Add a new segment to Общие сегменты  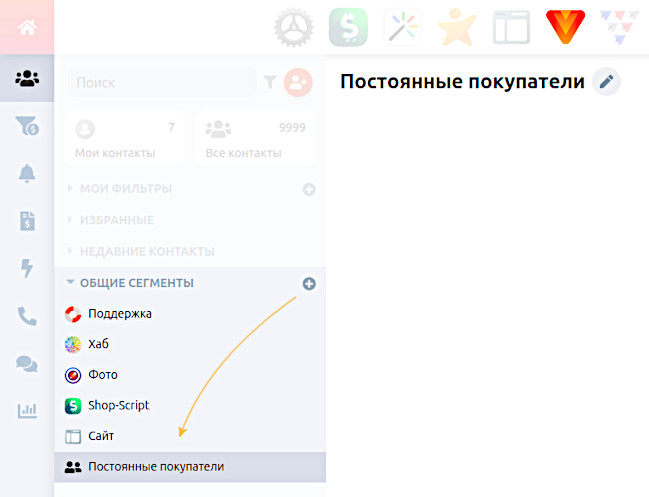(309, 284)
